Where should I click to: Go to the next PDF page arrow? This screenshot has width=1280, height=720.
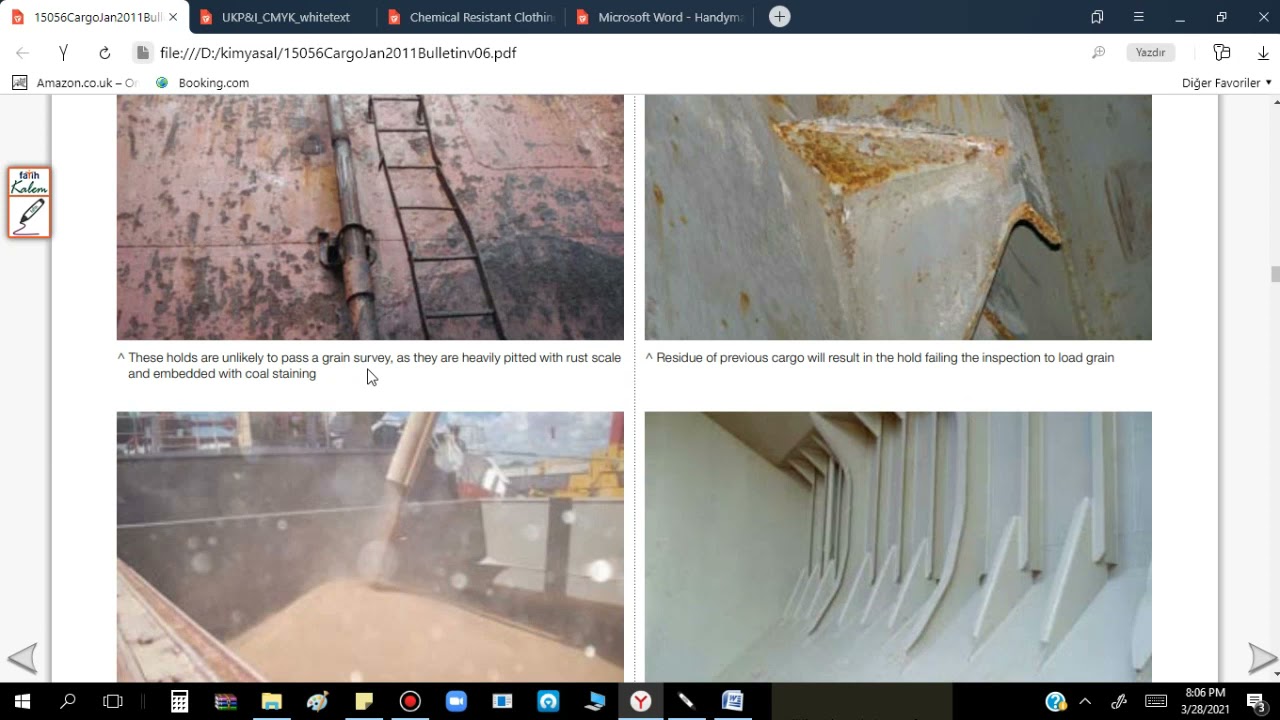click(1262, 658)
